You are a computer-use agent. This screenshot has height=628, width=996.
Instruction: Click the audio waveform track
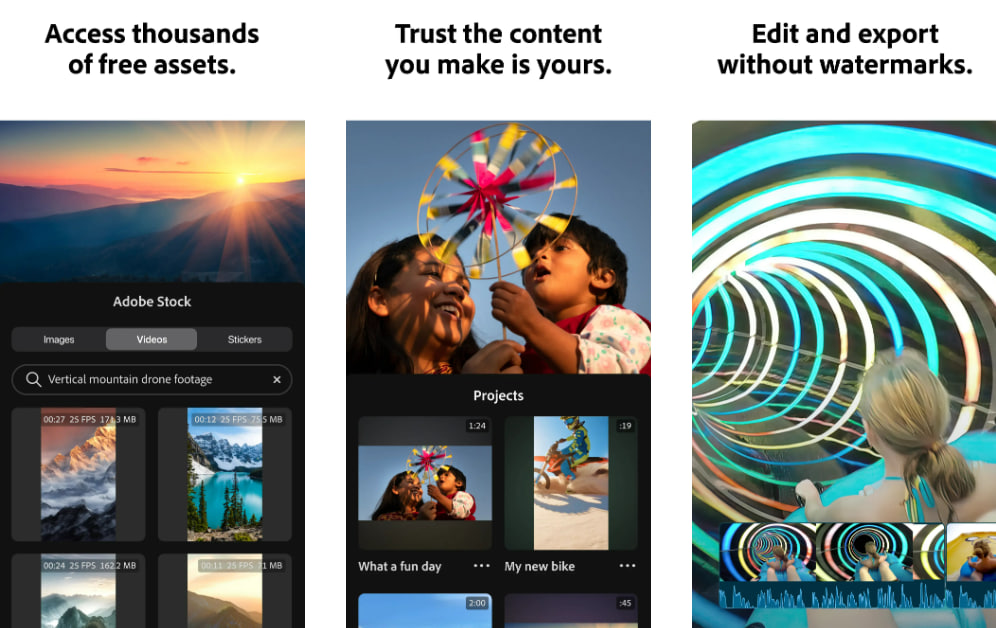click(x=858, y=597)
